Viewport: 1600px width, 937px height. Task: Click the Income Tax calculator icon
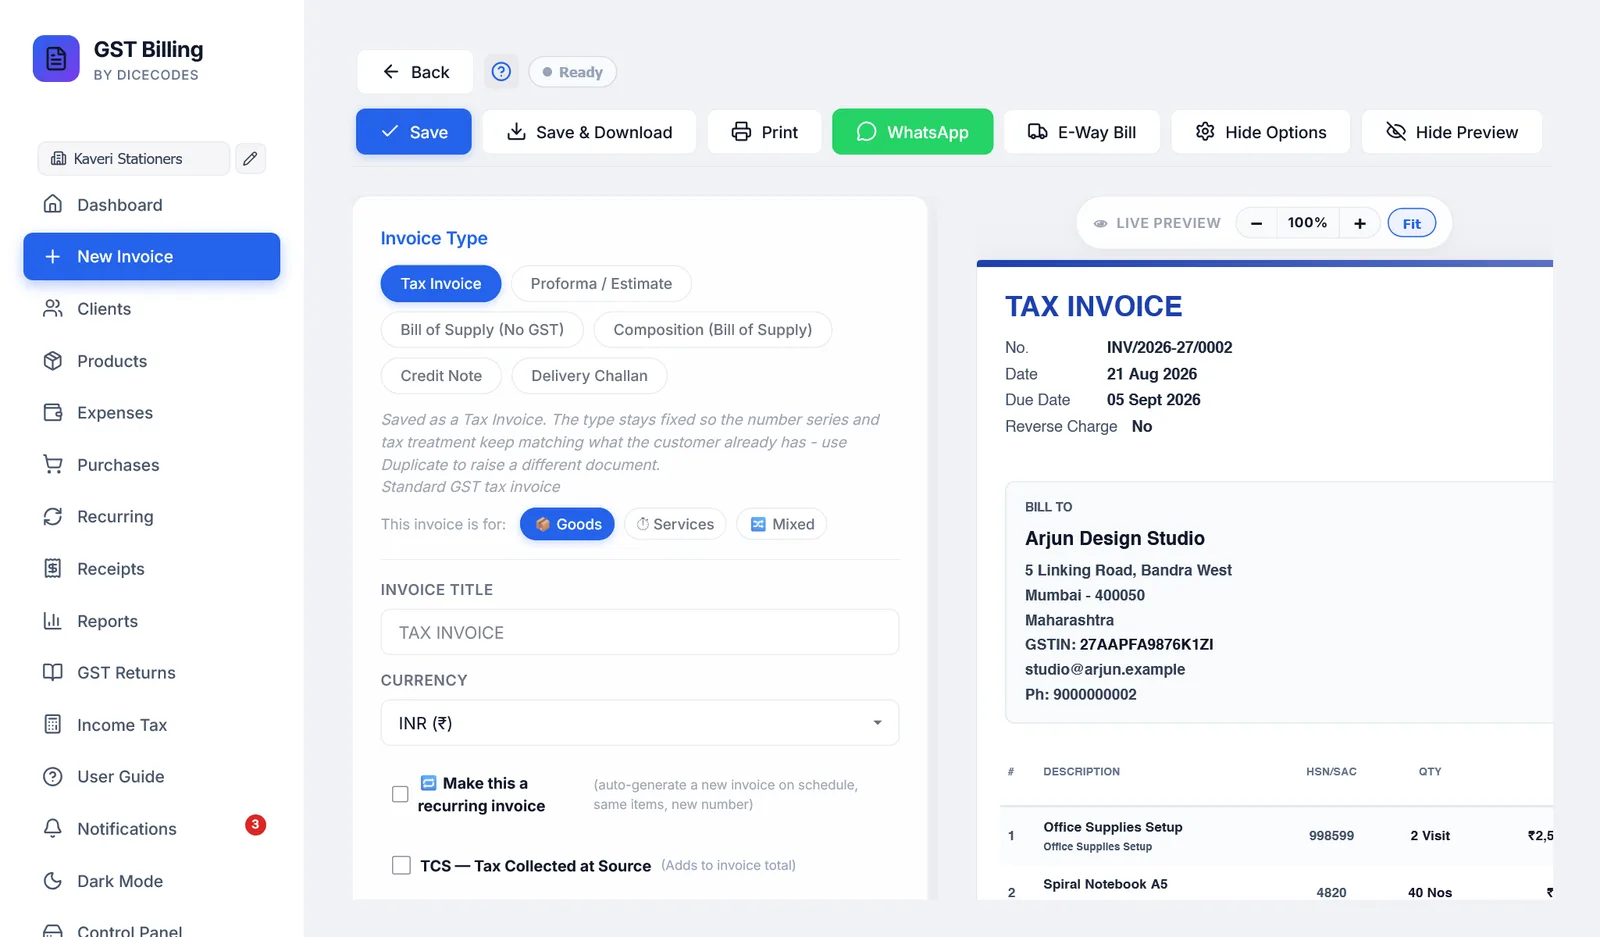click(53, 724)
